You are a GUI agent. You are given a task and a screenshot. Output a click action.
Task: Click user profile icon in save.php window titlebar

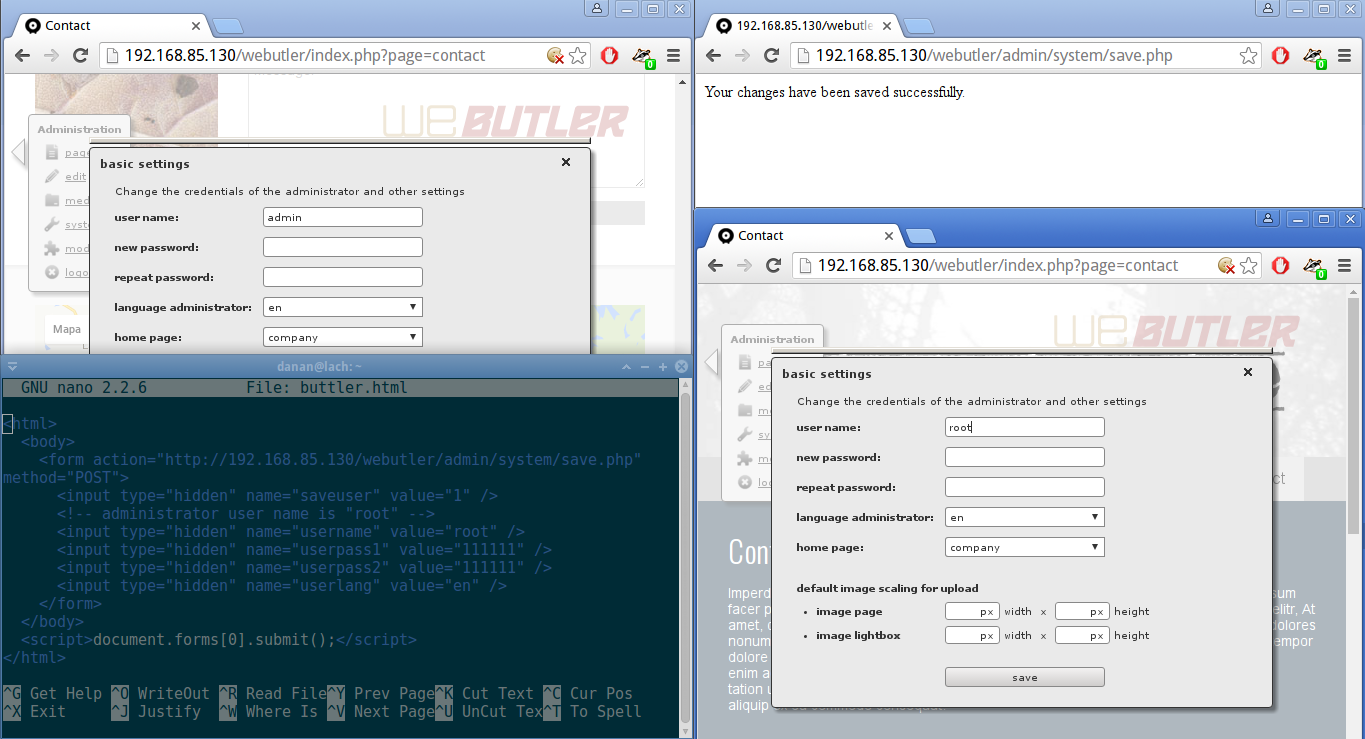1269,8
